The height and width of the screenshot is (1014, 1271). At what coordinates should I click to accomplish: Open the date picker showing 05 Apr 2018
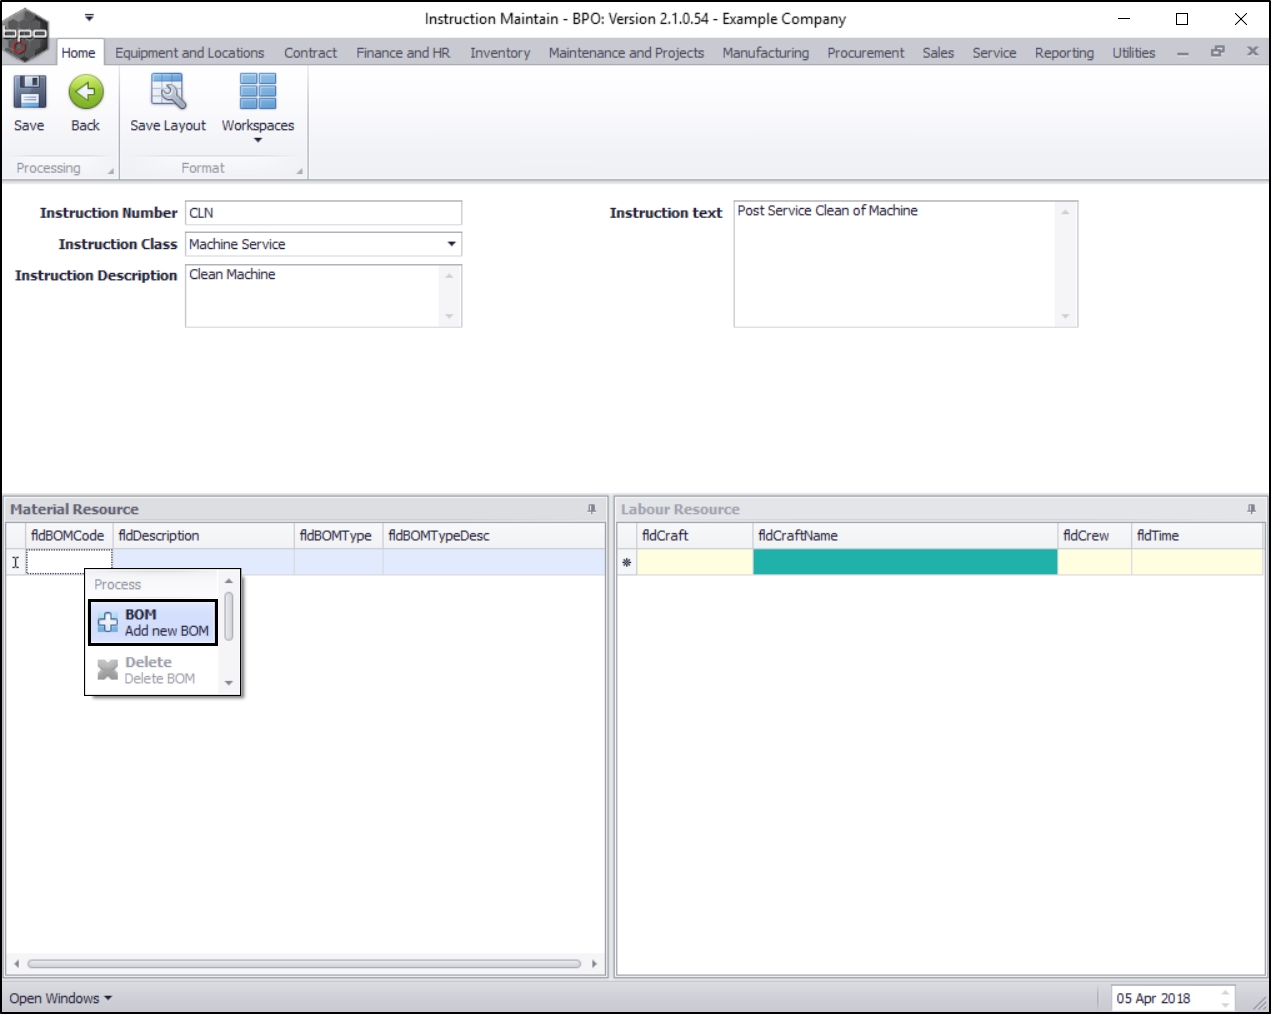pyautogui.click(x=1173, y=998)
